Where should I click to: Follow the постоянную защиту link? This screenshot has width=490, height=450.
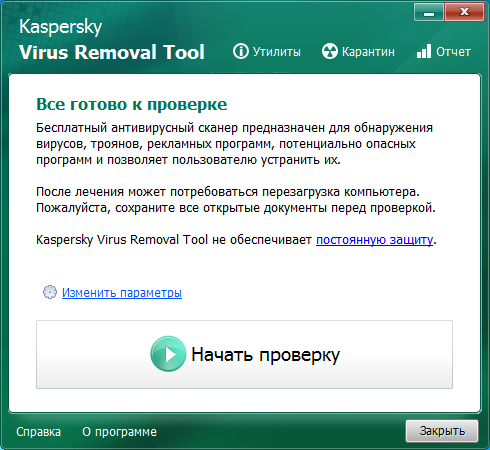click(x=374, y=240)
